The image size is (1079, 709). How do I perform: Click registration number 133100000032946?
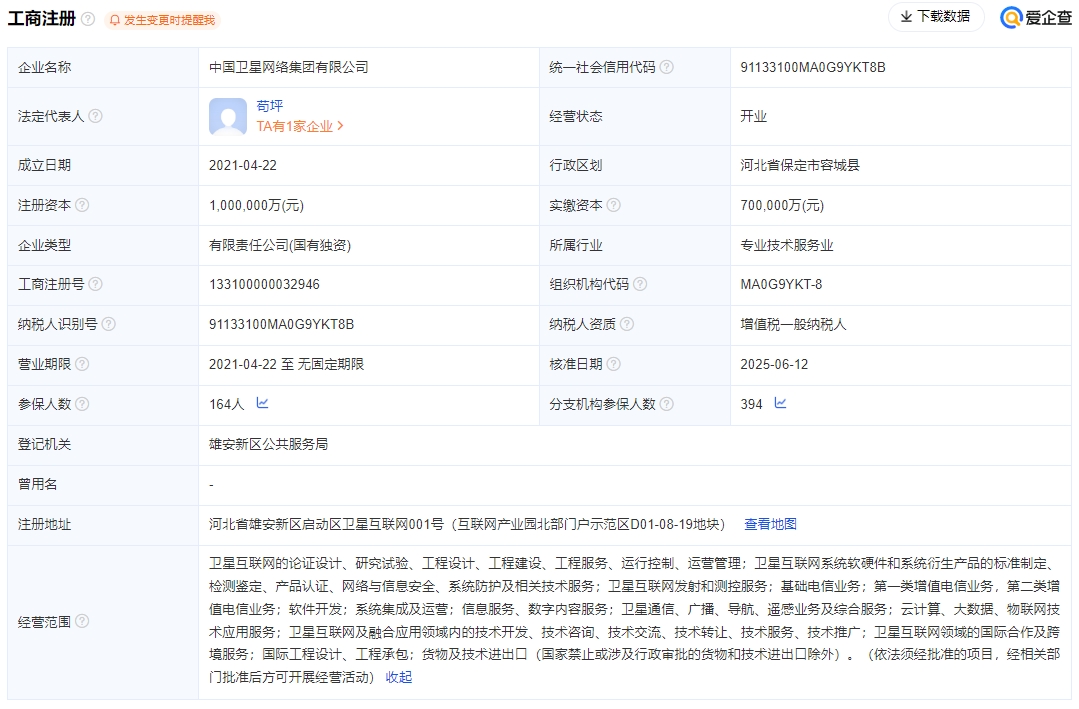264,284
